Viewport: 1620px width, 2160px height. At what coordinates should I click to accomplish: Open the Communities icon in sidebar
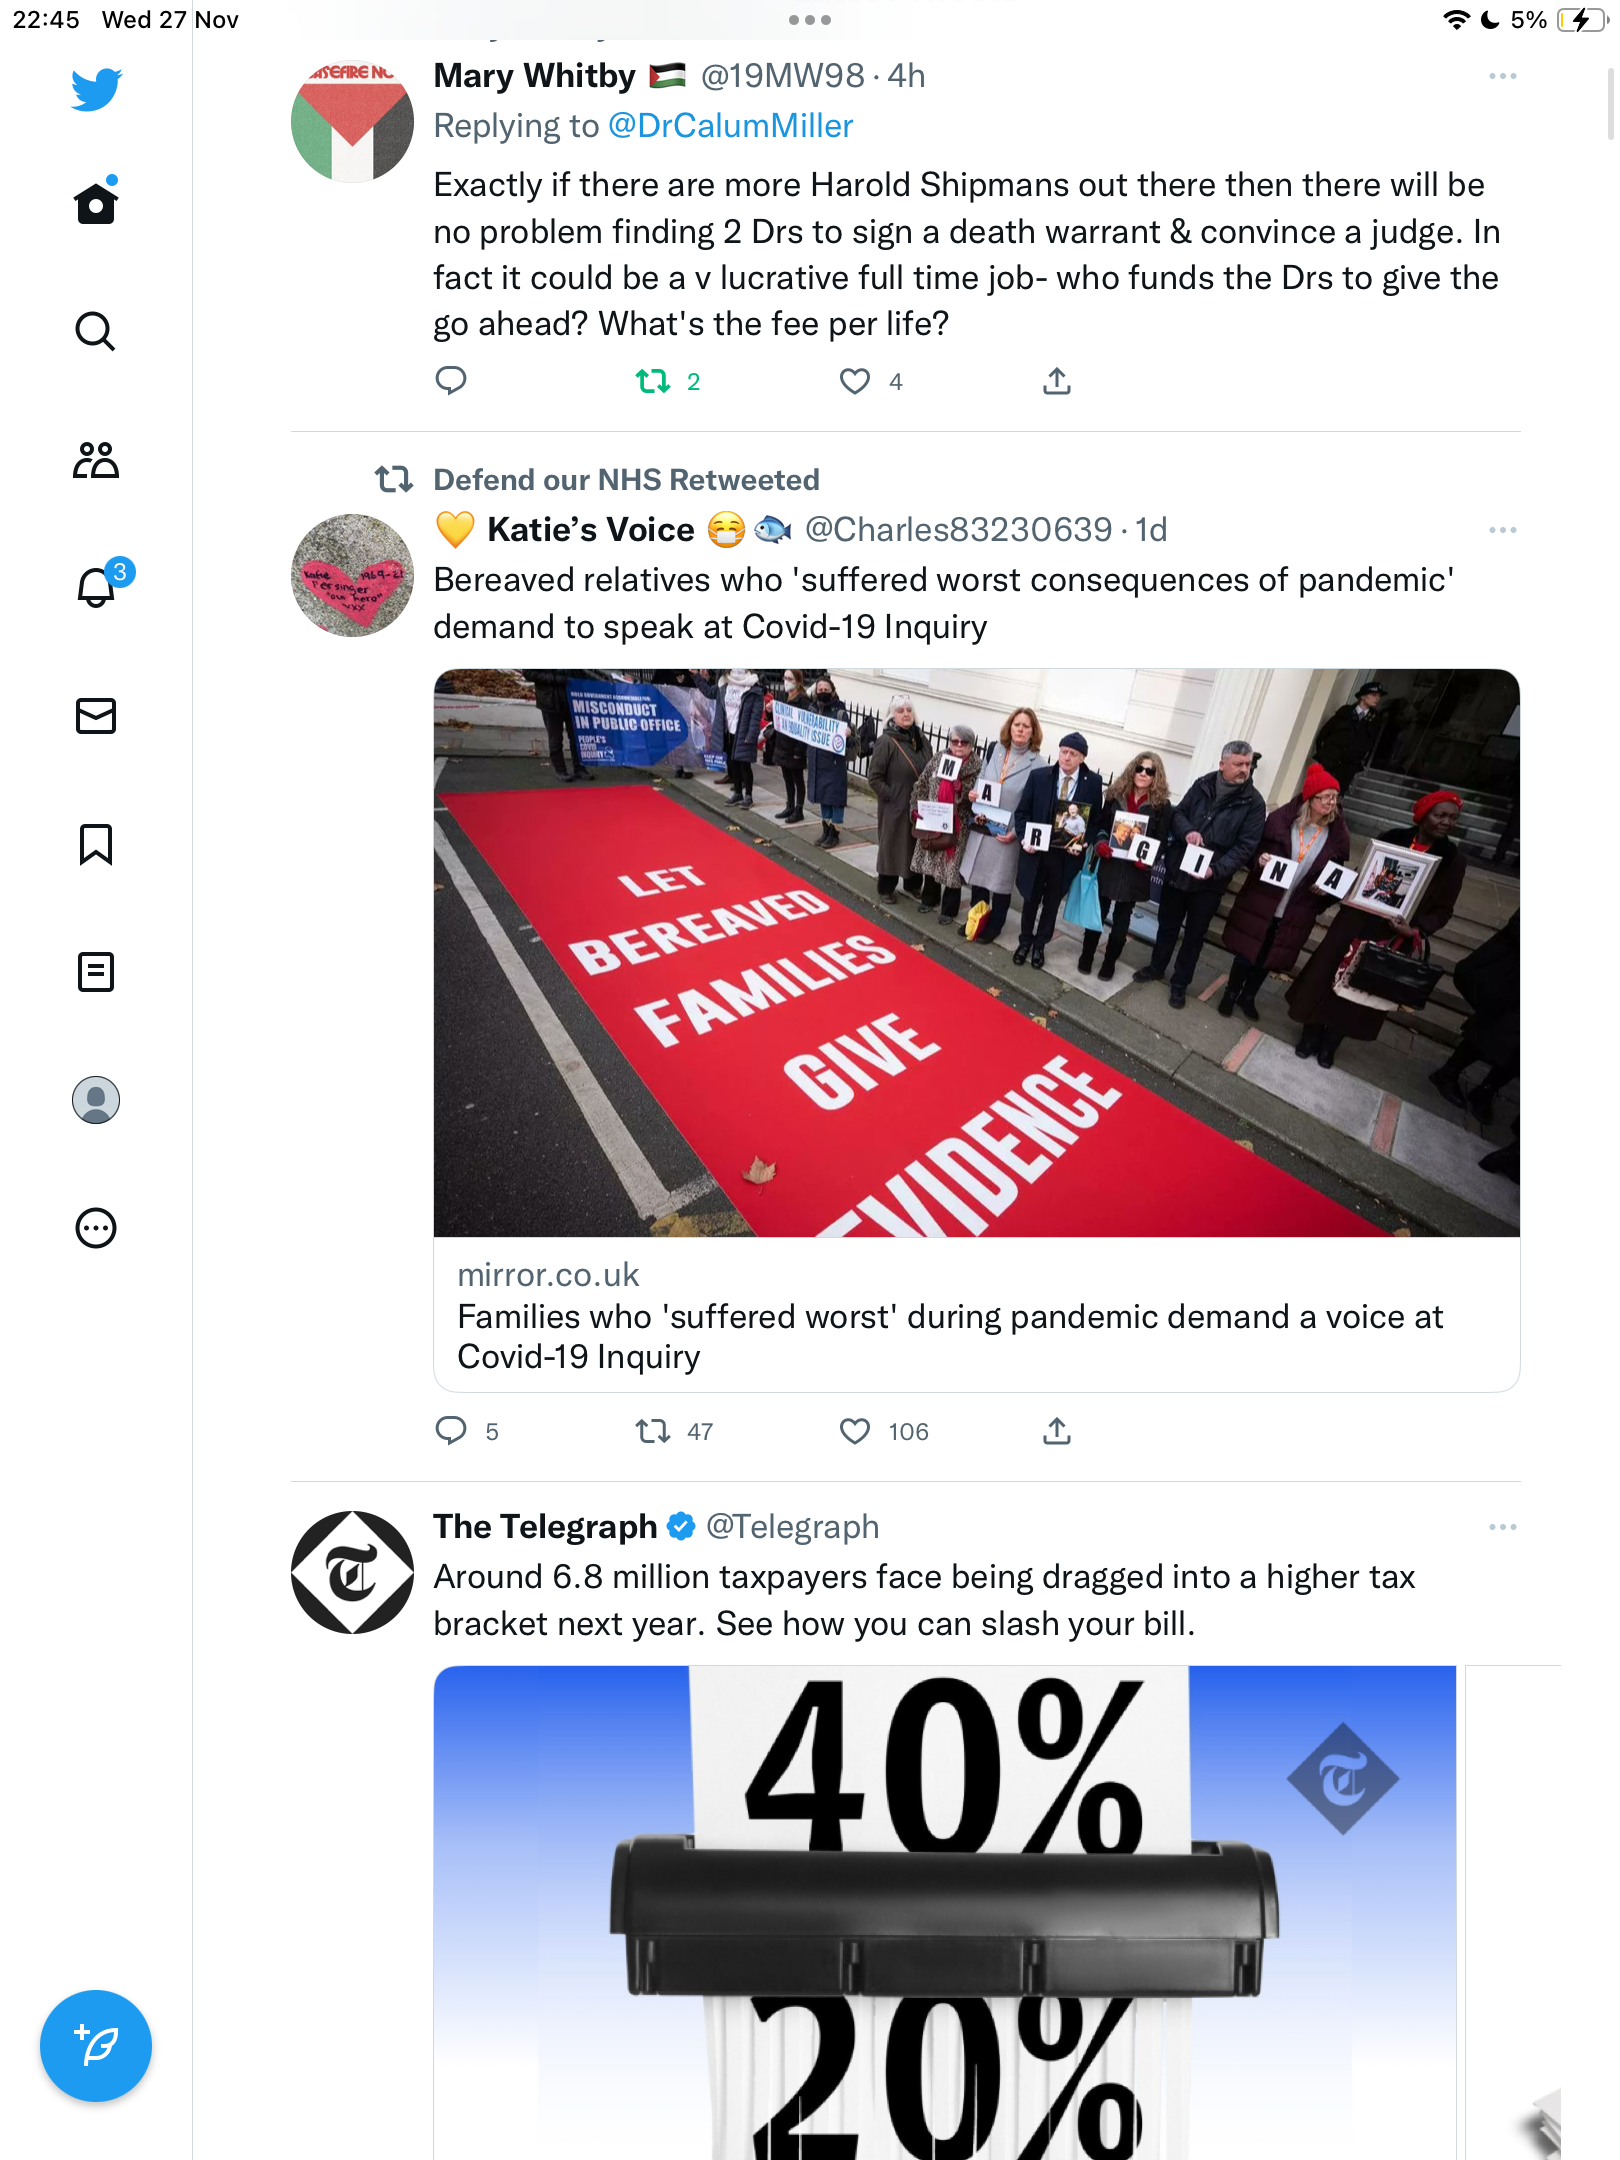pos(96,460)
